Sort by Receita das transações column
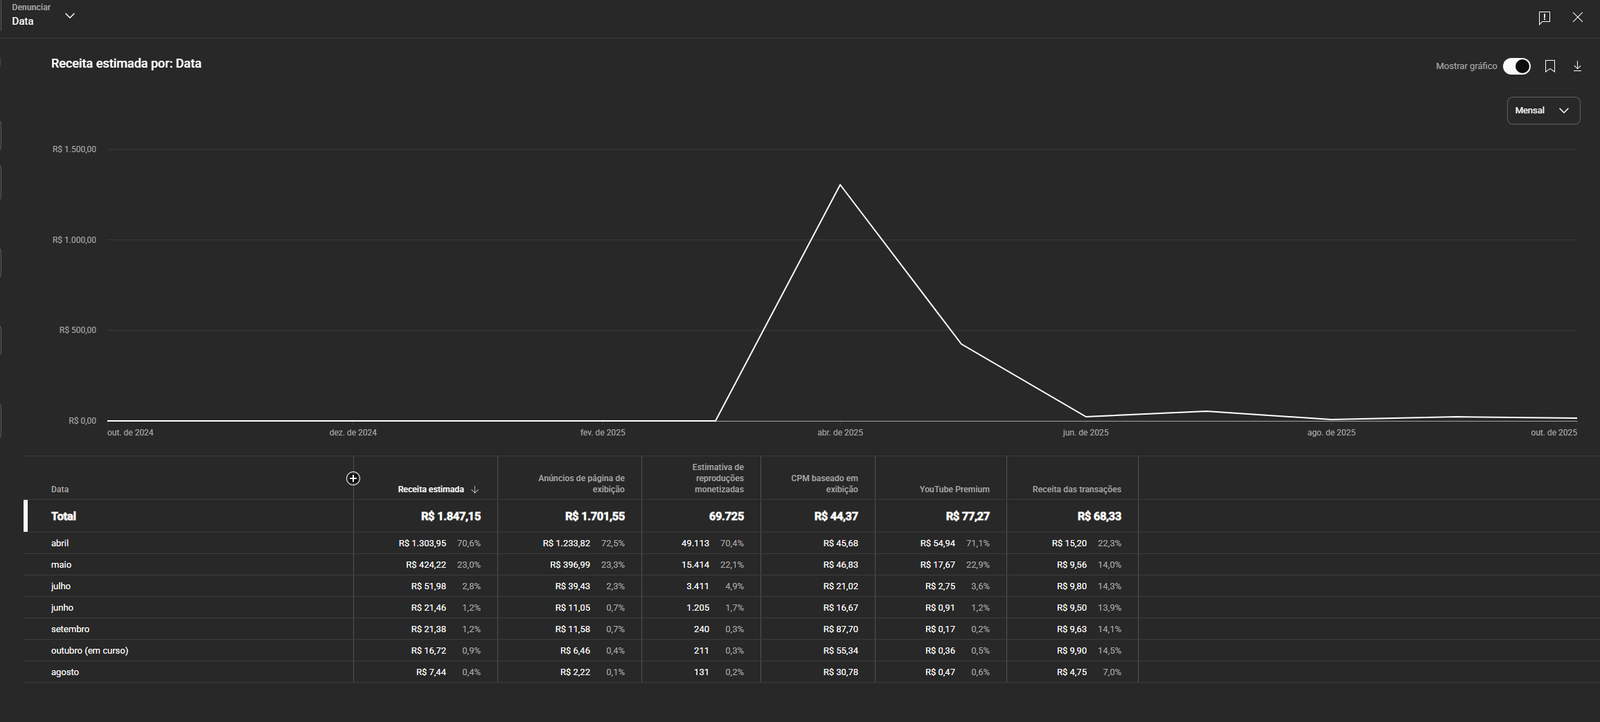The image size is (1600, 722). tap(1076, 490)
